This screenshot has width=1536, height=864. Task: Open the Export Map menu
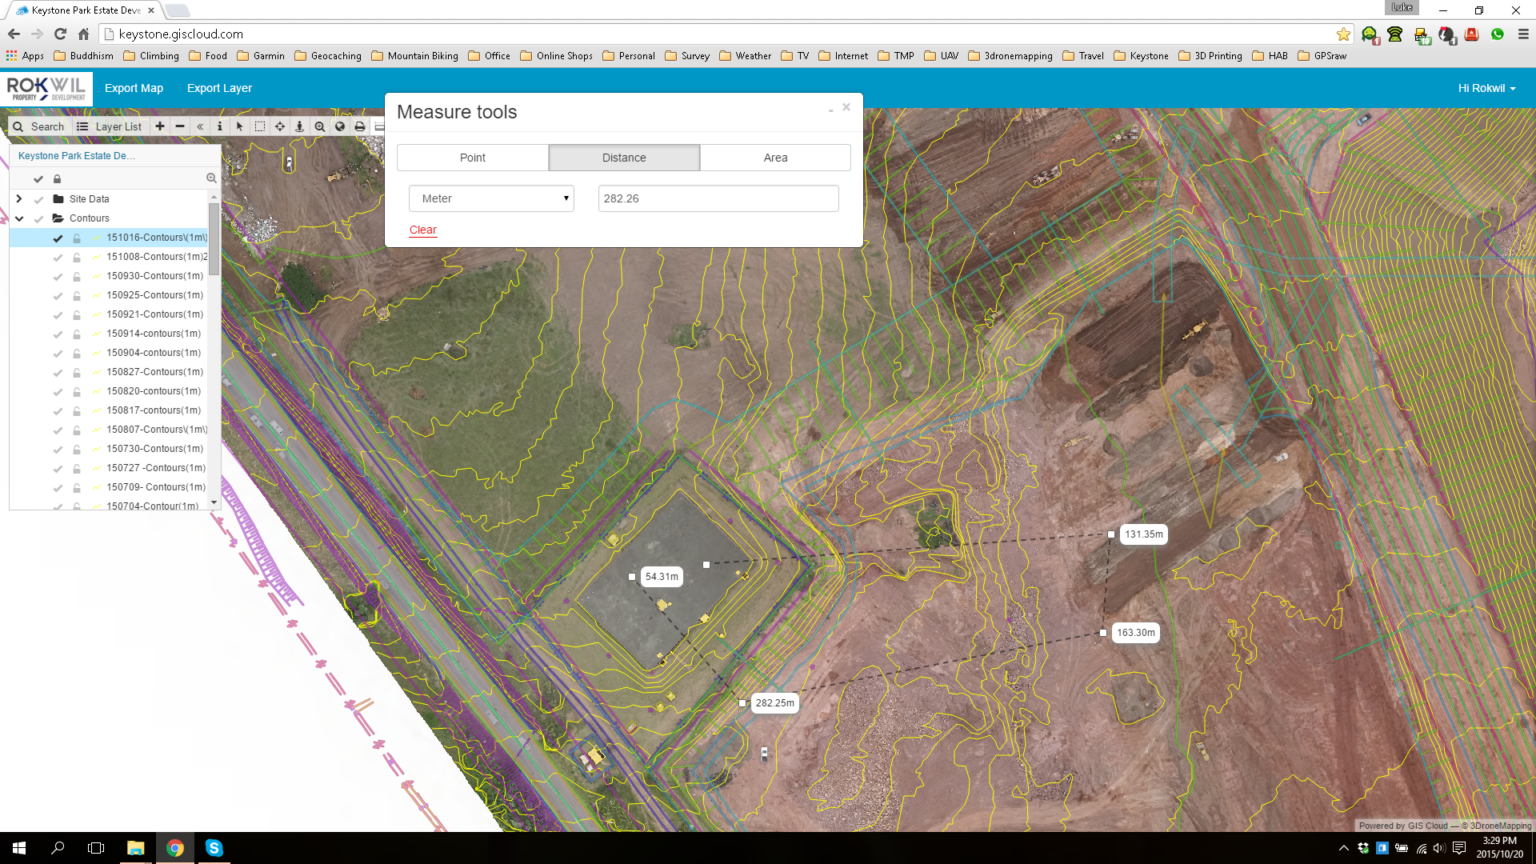point(133,88)
